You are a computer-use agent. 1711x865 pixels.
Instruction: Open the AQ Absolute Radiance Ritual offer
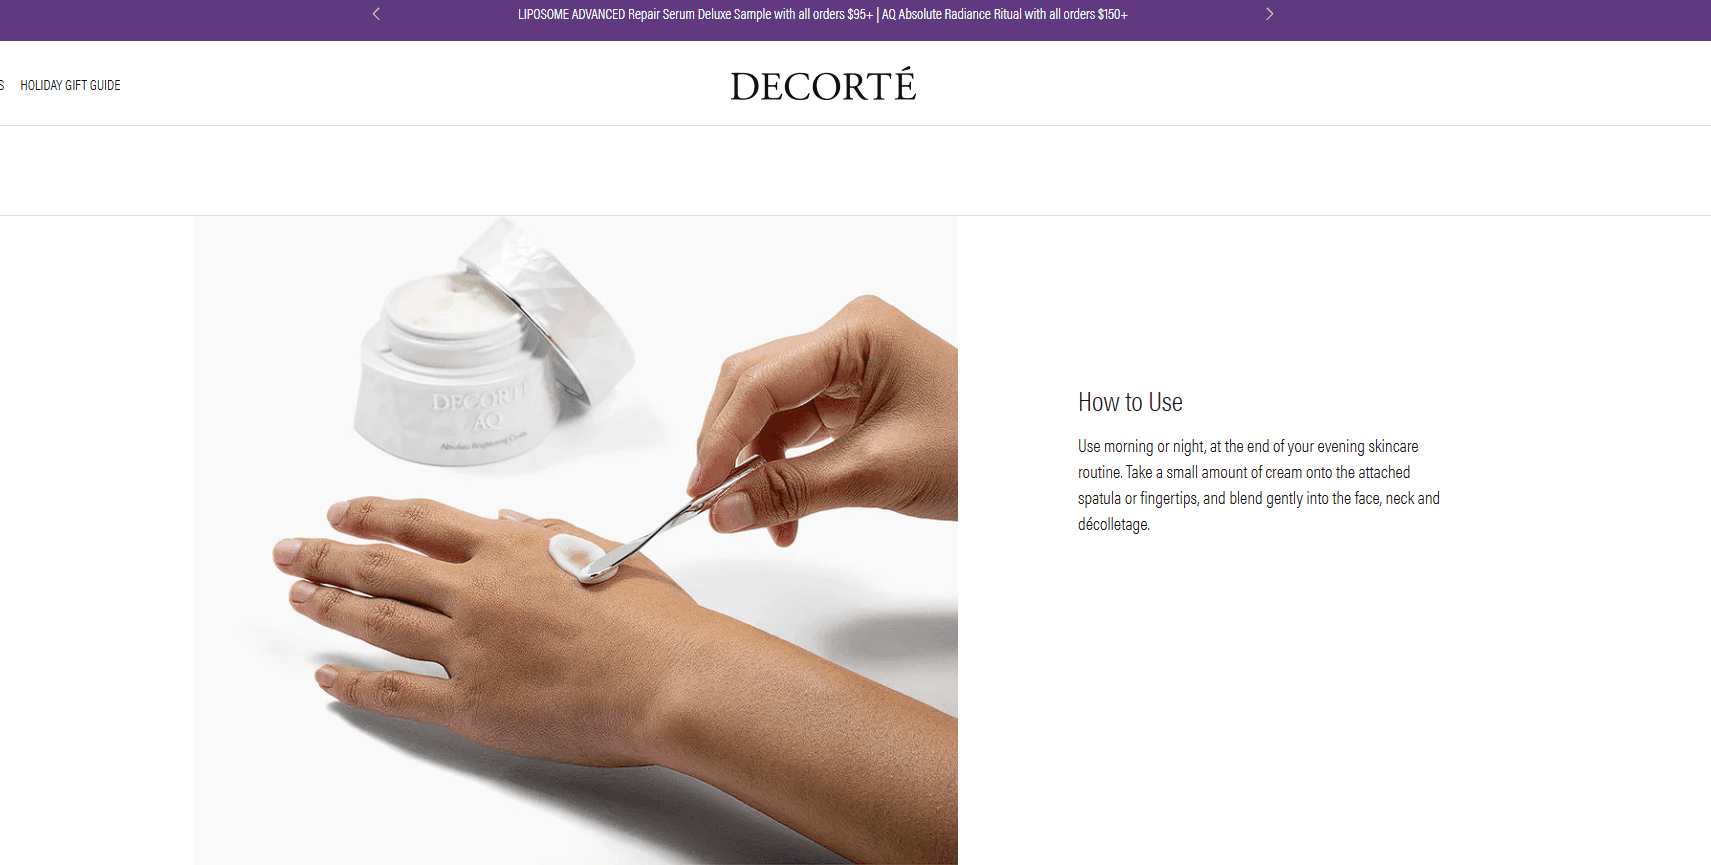pyautogui.click(x=1004, y=14)
